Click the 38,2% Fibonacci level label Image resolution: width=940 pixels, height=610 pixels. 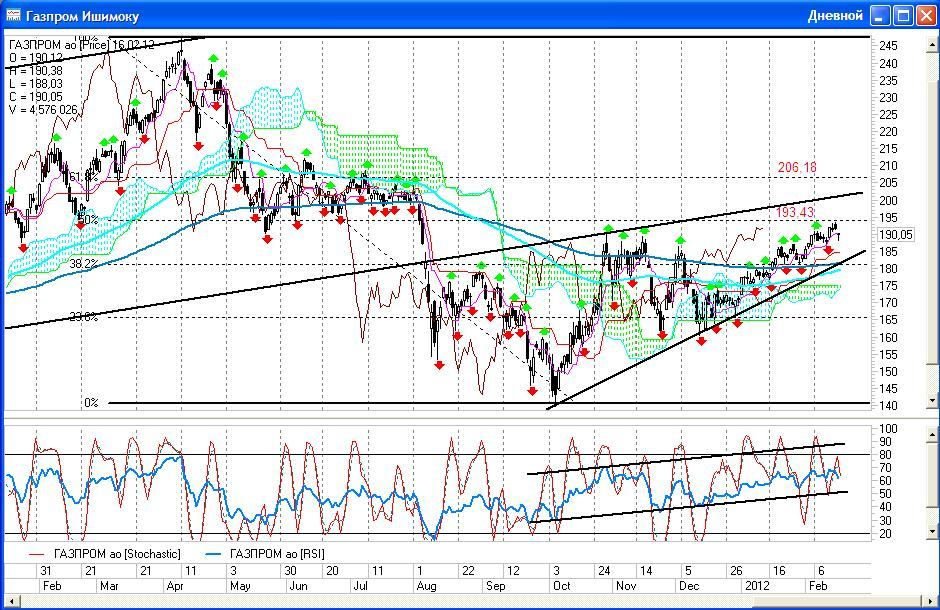pyautogui.click(x=83, y=264)
